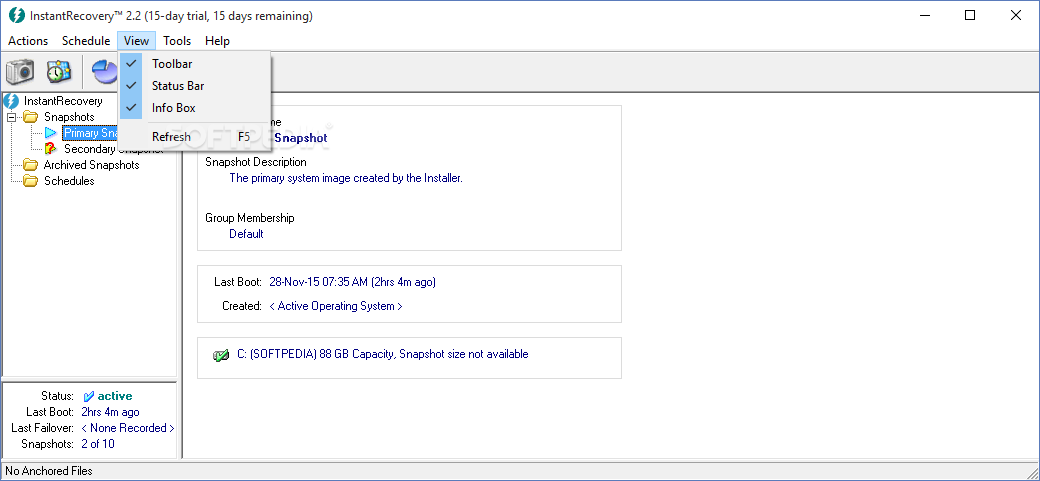Screen dimensions: 1040x481
Task: Click the description text about the Installer
Action: pyautogui.click(x=346, y=178)
